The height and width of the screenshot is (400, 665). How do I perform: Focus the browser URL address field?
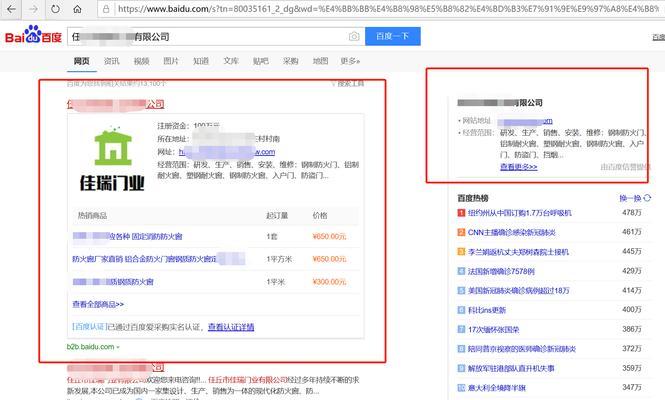coord(388,9)
